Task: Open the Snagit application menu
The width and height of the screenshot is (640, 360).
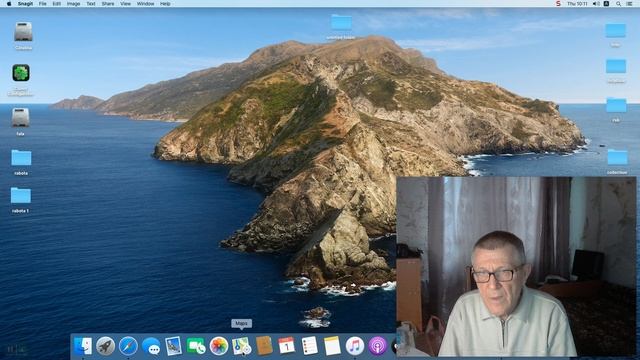Action: (25, 4)
